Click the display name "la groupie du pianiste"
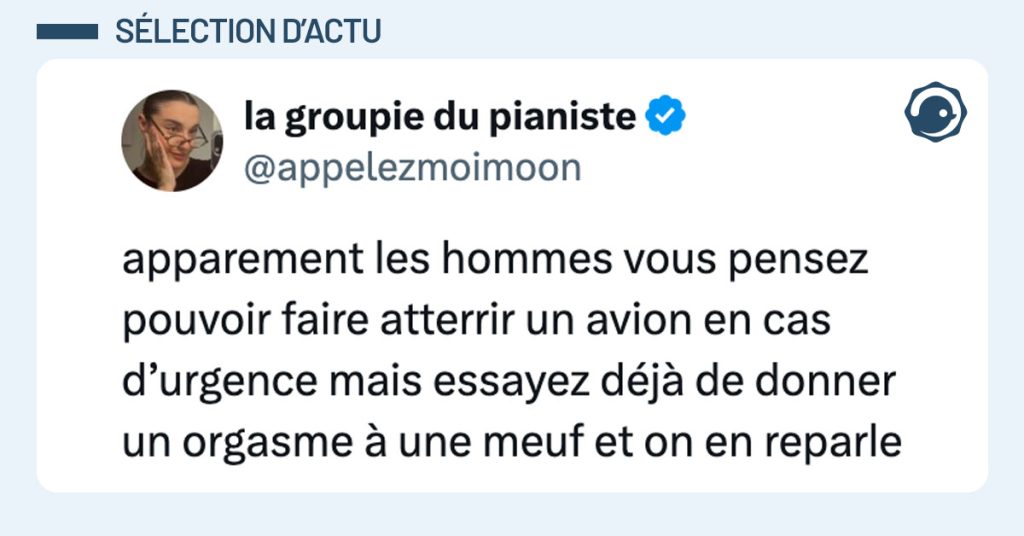Image resolution: width=1024 pixels, height=536 pixels. (440, 118)
